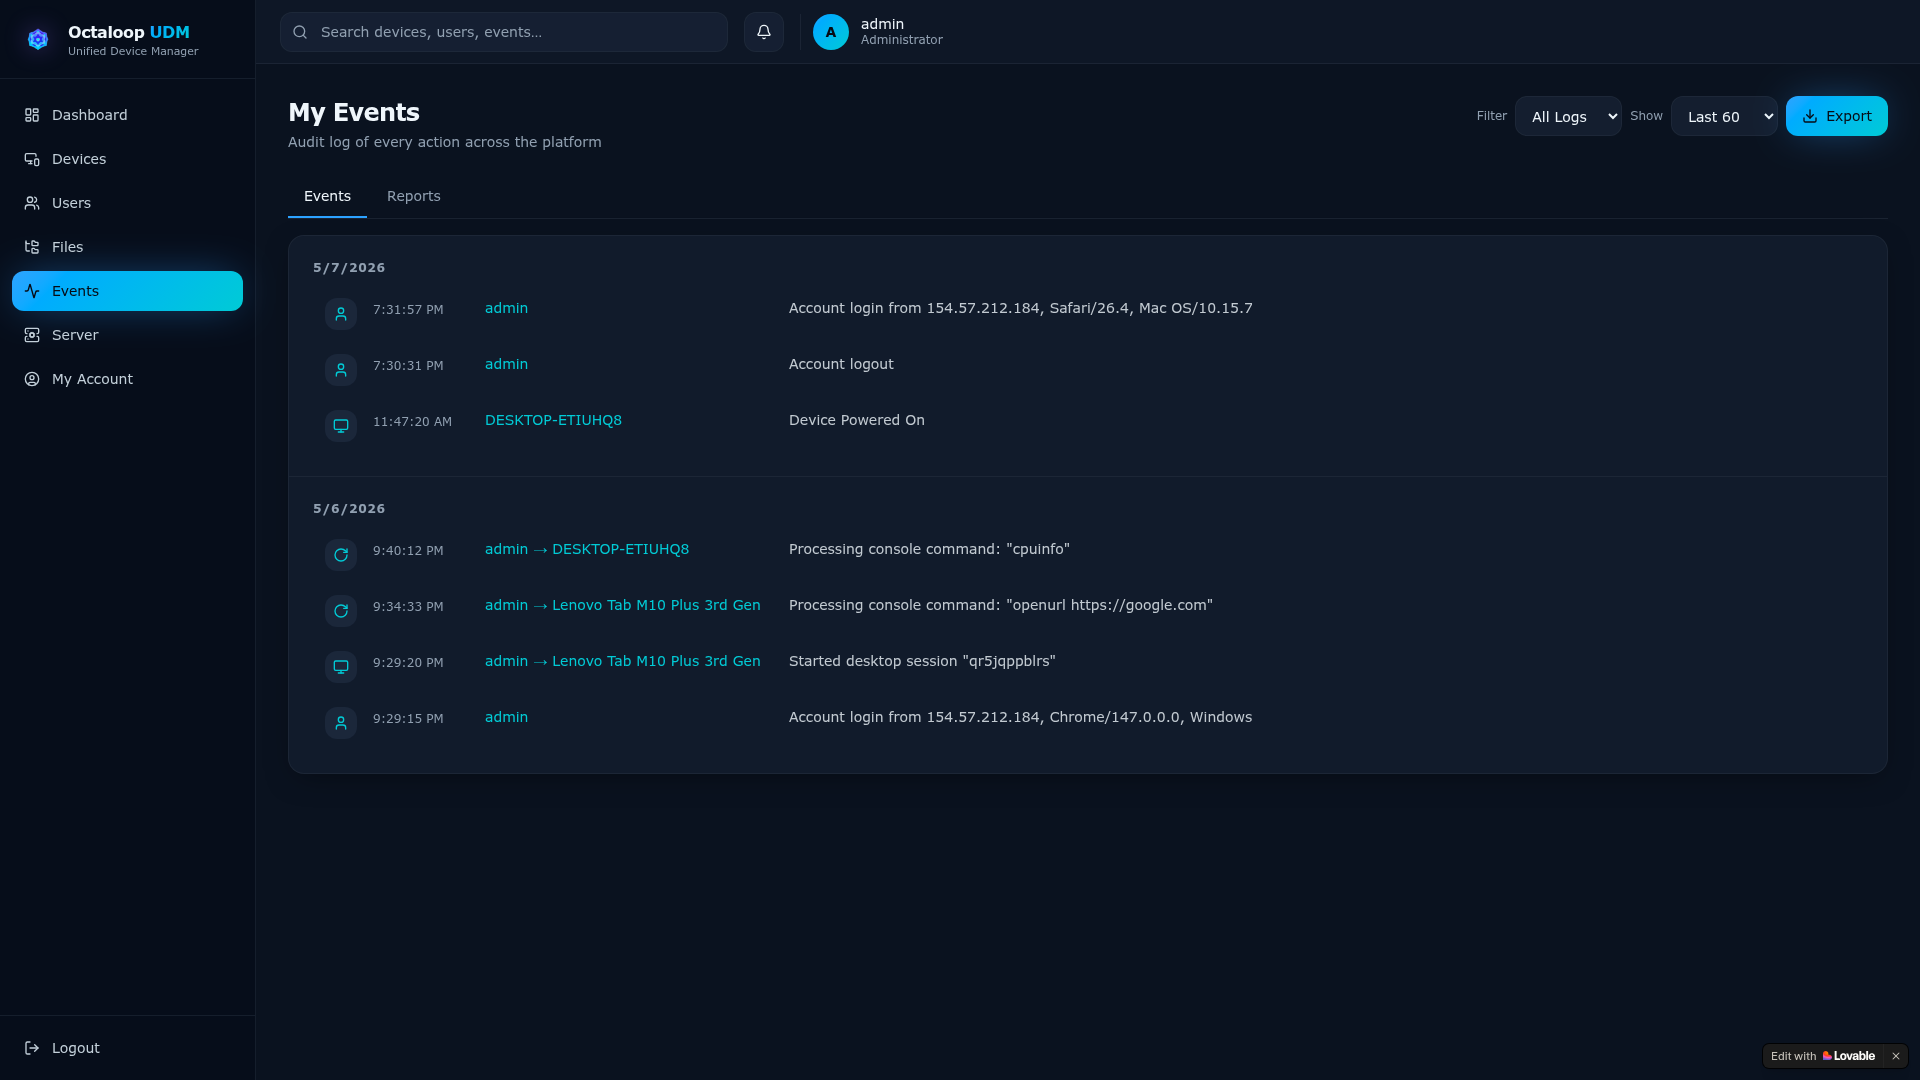
Task: Open DESKTOP-ETIUHQ8 device link at 11:47:20 AM
Action: (x=553, y=420)
